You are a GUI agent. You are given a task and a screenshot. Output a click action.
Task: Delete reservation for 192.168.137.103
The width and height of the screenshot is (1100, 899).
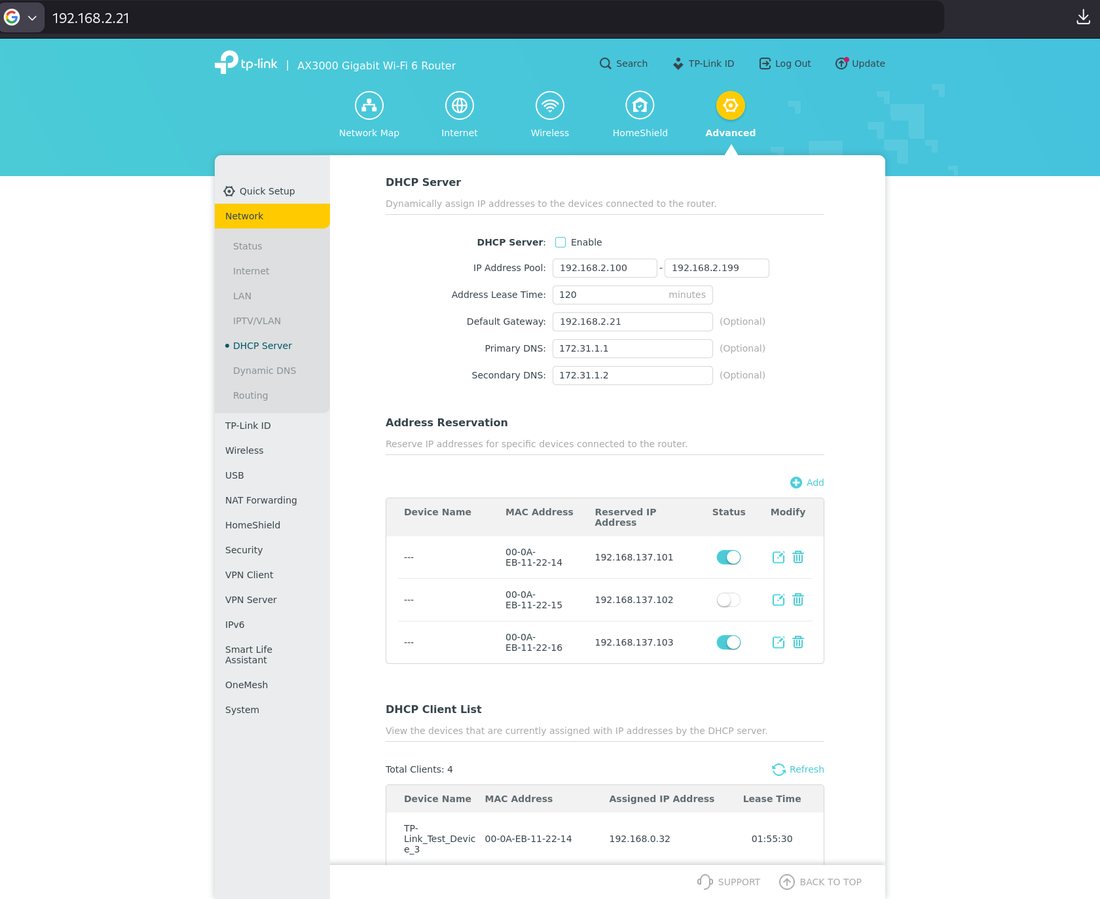coord(798,642)
